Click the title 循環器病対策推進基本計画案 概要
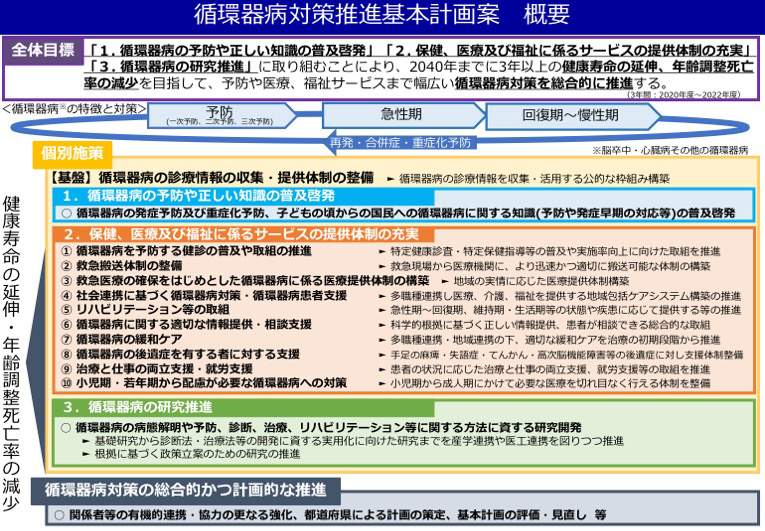Viewport: 765px width, 531px height. 382,14
